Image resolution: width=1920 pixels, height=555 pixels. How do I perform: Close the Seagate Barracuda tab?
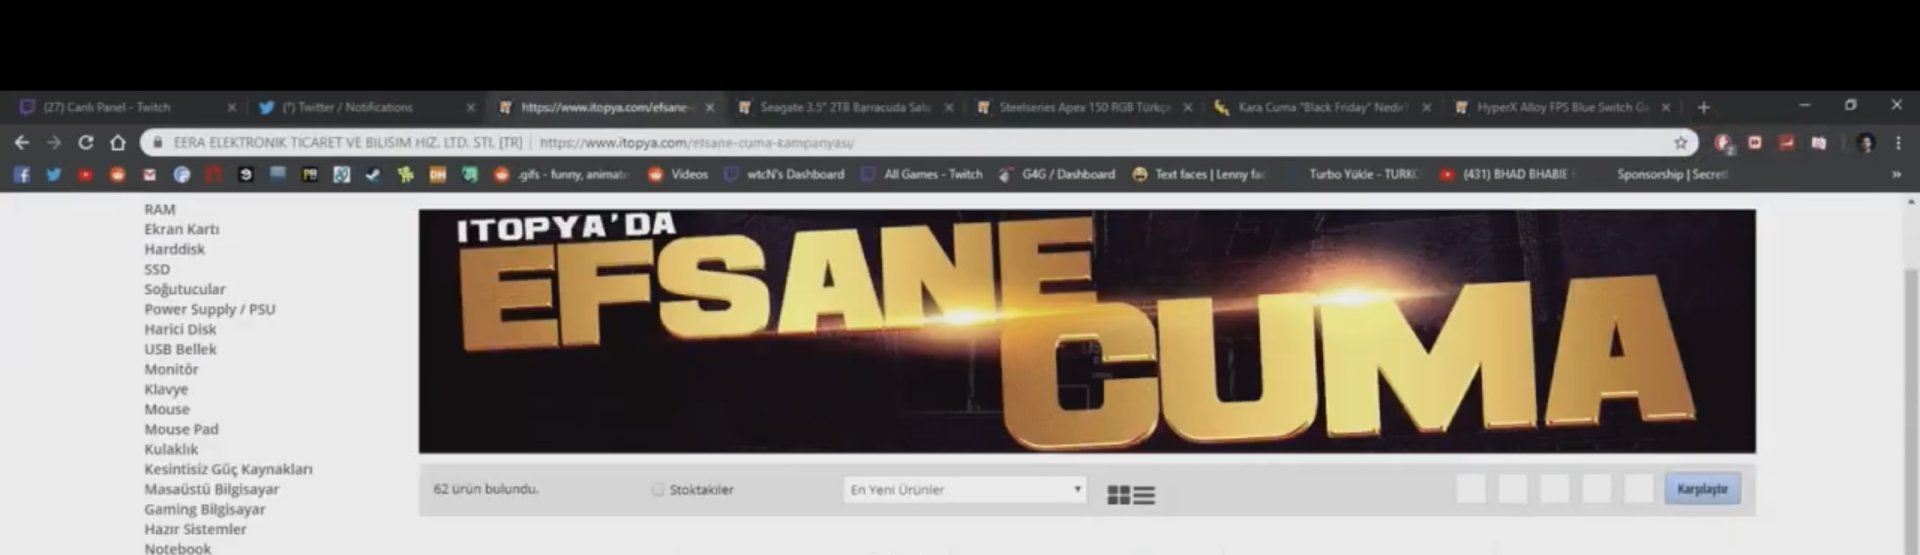click(x=949, y=107)
